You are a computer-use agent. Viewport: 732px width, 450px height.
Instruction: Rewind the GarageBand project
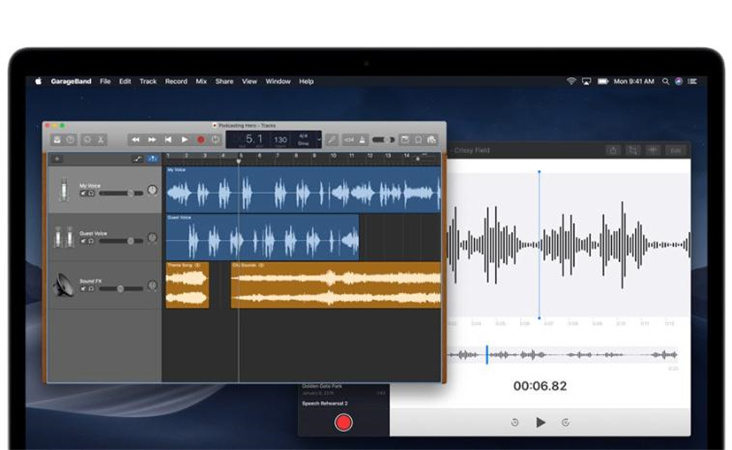tap(135, 140)
